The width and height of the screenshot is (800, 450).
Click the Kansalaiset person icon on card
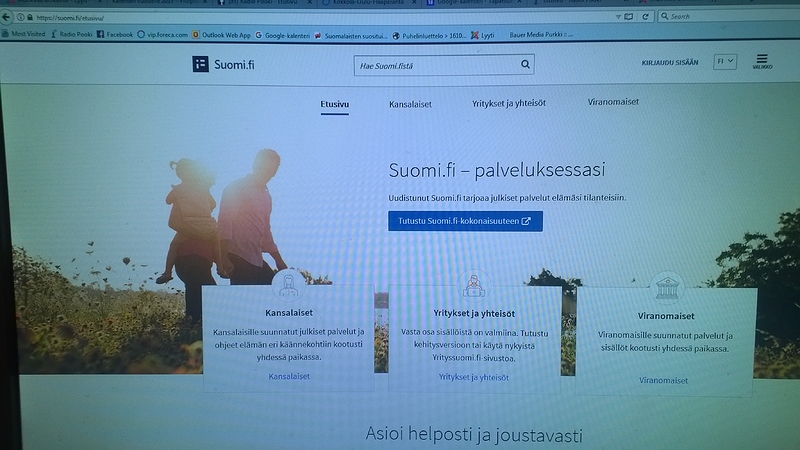pyautogui.click(x=288, y=285)
